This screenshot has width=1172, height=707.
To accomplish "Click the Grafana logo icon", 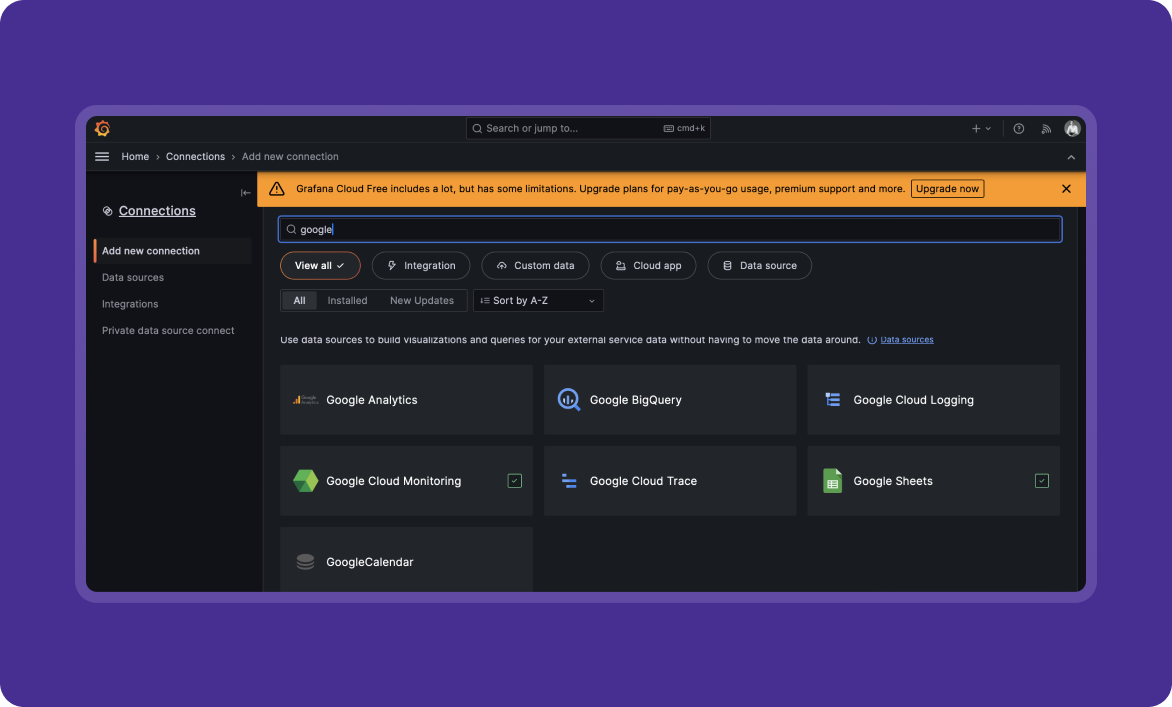I will pos(102,128).
